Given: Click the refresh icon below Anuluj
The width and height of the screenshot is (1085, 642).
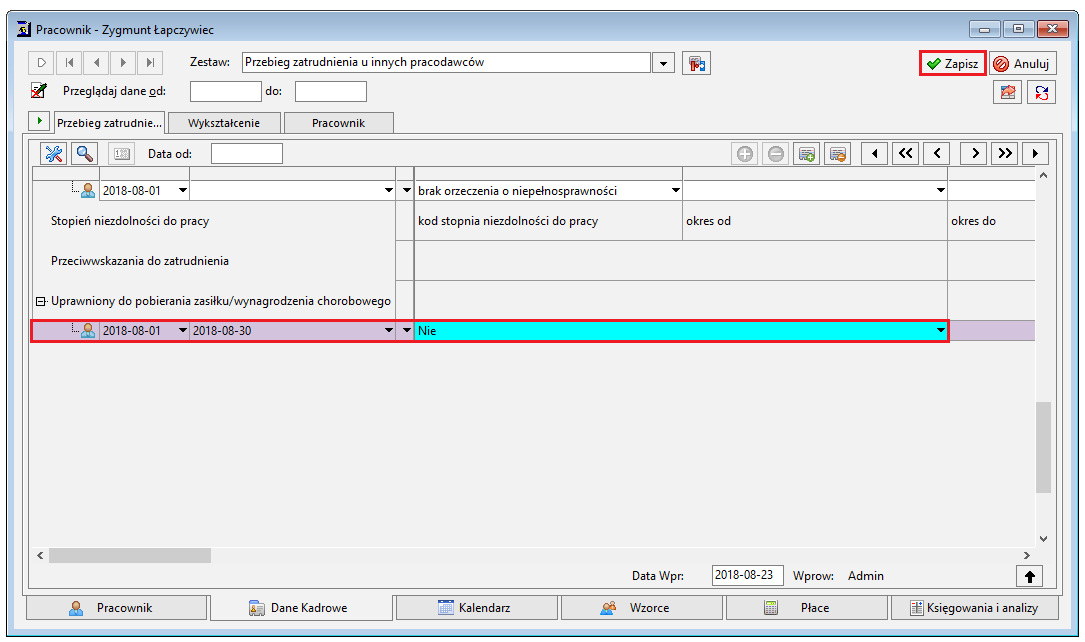Looking at the screenshot, I should [x=1041, y=91].
